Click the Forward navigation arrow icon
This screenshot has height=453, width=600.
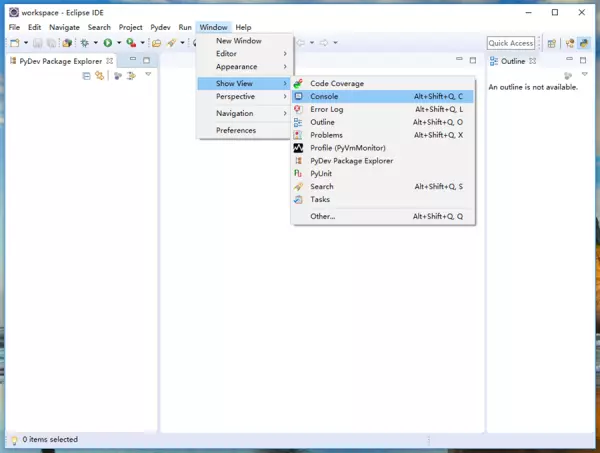pyautogui.click(x=324, y=43)
